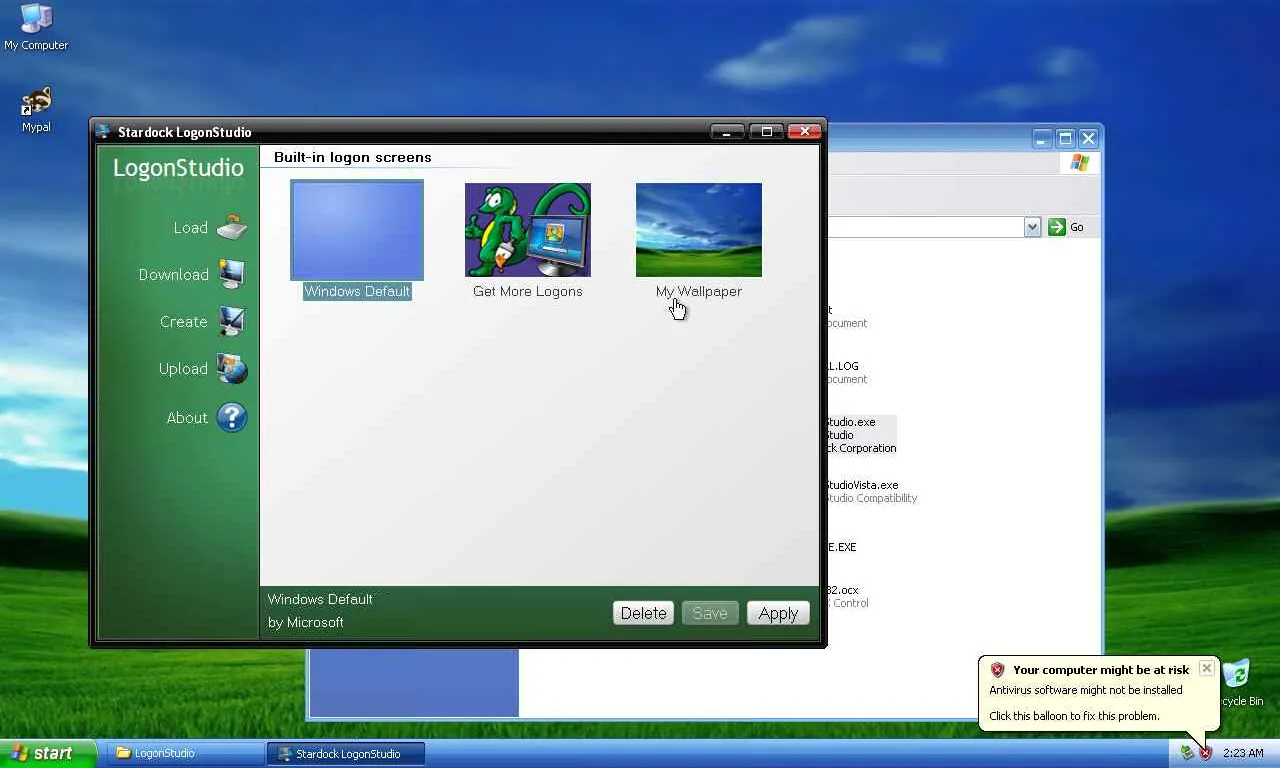Image resolution: width=1280 pixels, height=768 pixels.
Task: Click the Windows flag logo in Explorer window
Action: (x=1080, y=162)
